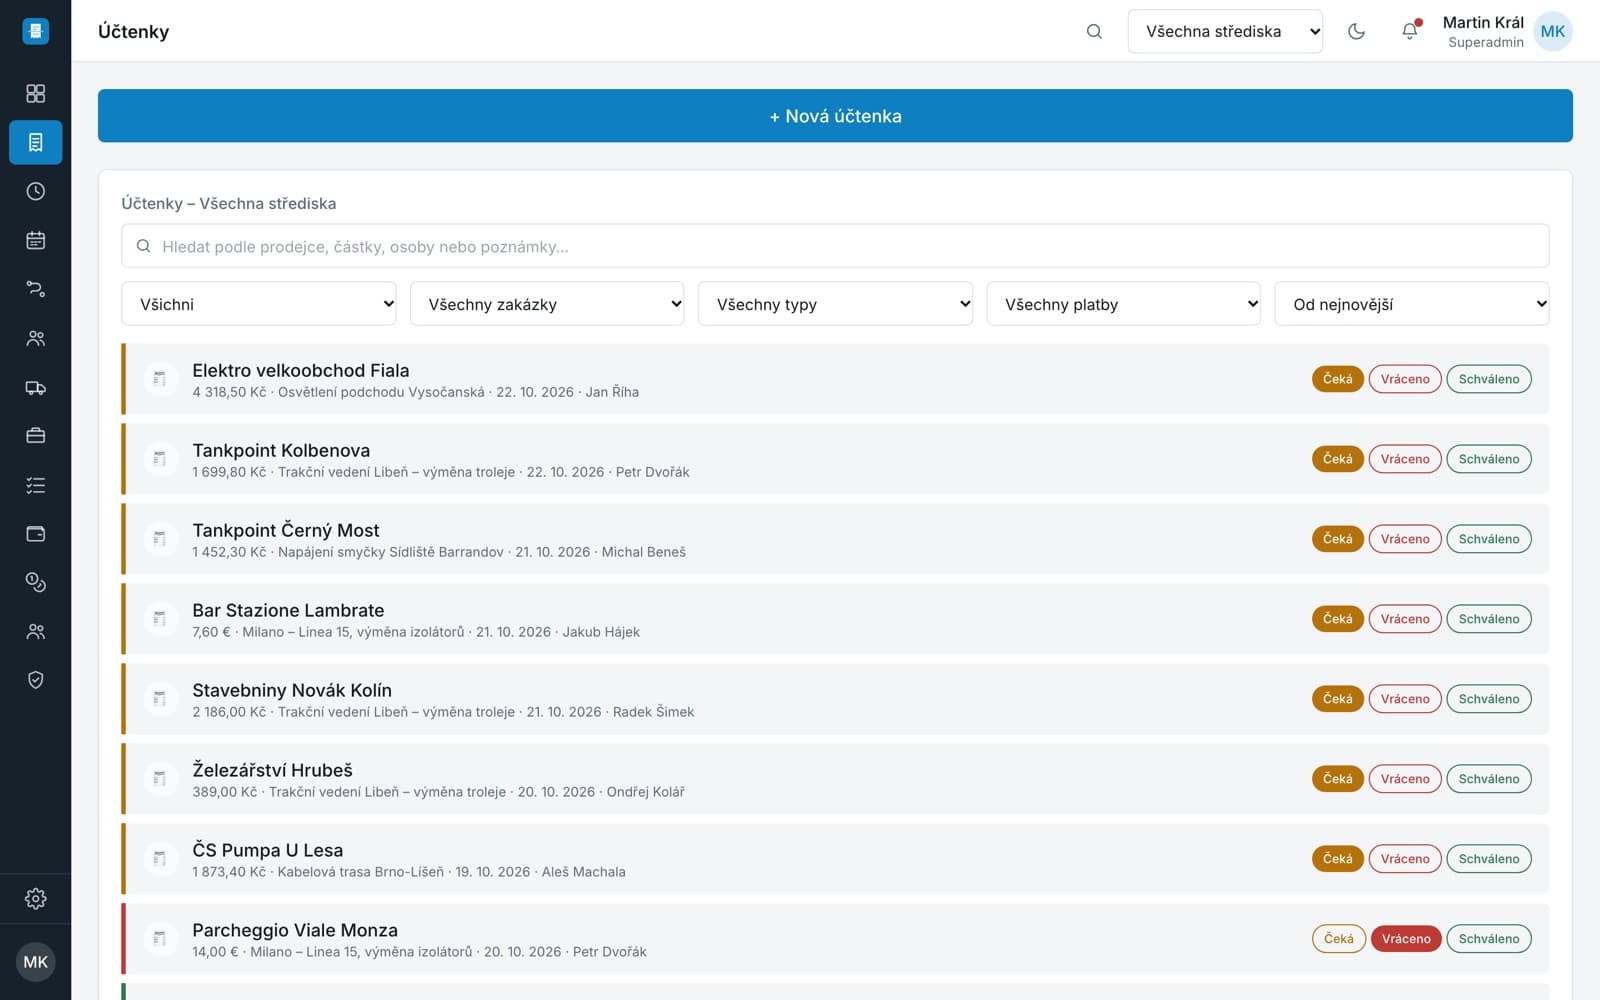Open the checklist icon in sidebar
Viewport: 1600px width, 1000px height.
pos(35,485)
